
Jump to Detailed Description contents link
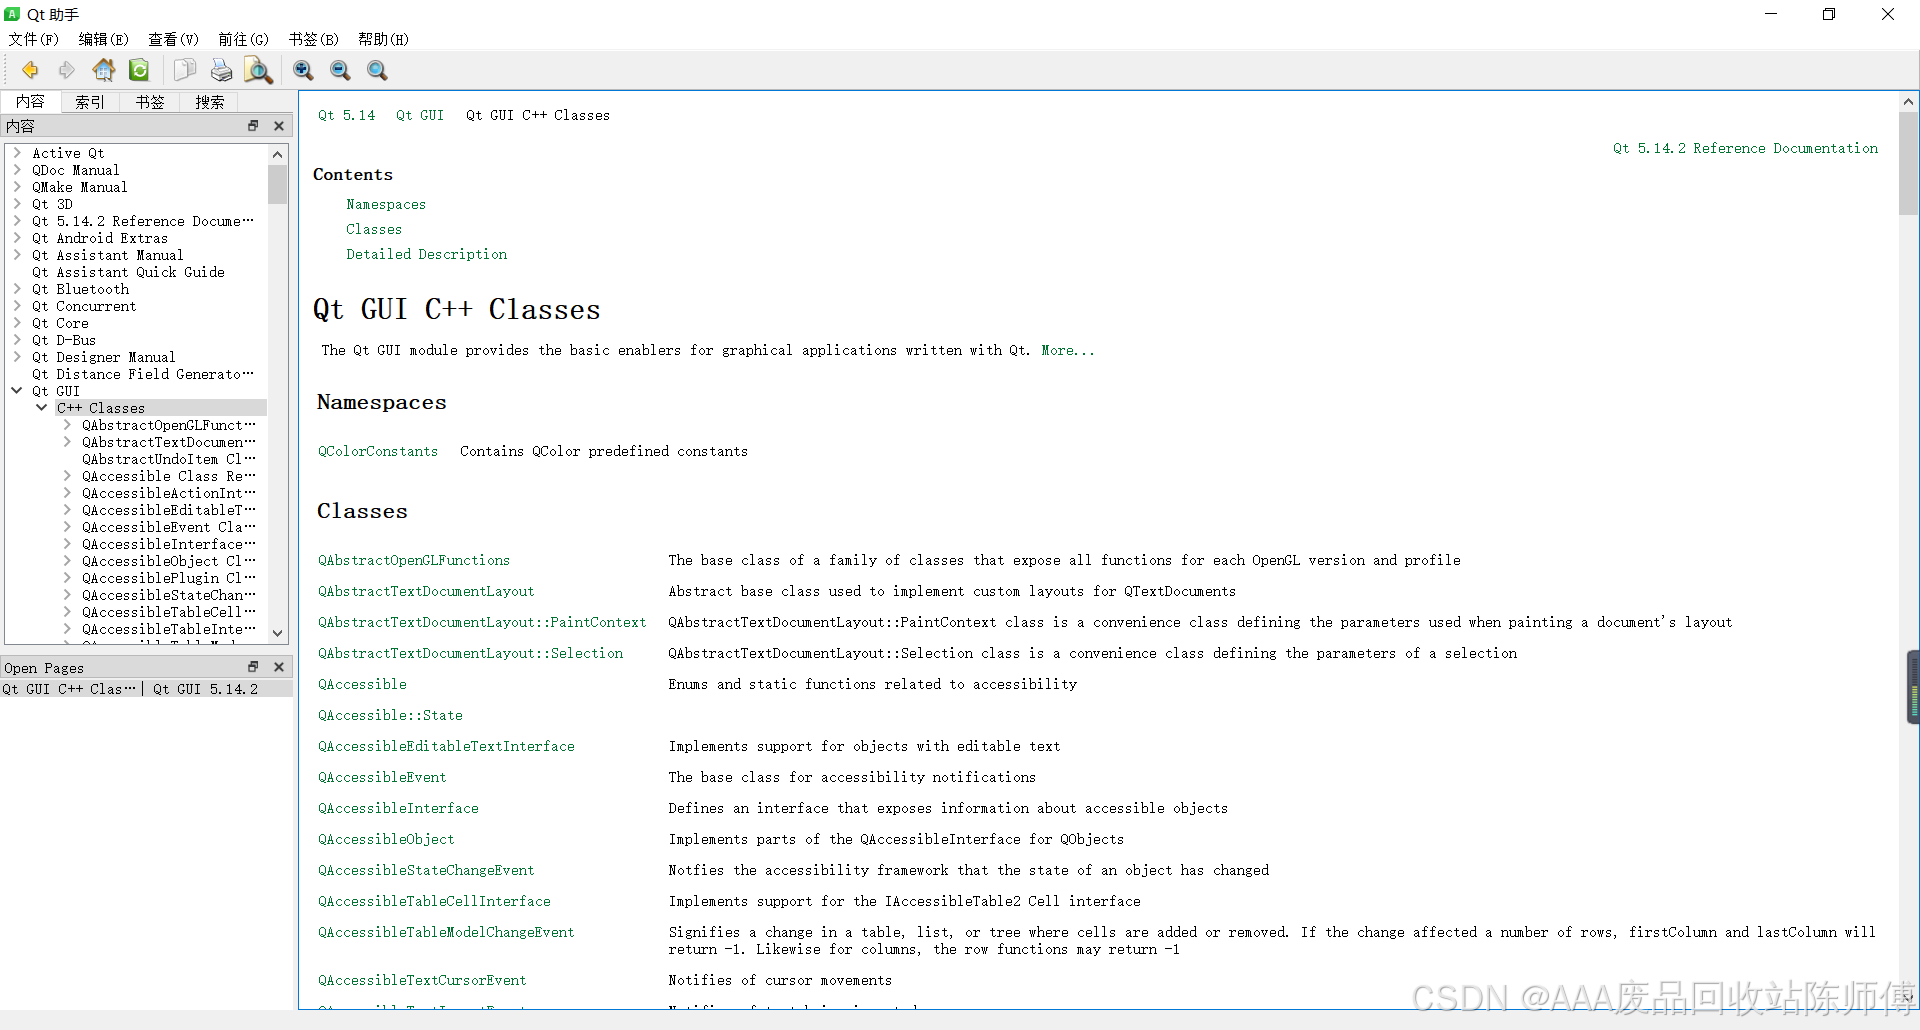coord(427,254)
